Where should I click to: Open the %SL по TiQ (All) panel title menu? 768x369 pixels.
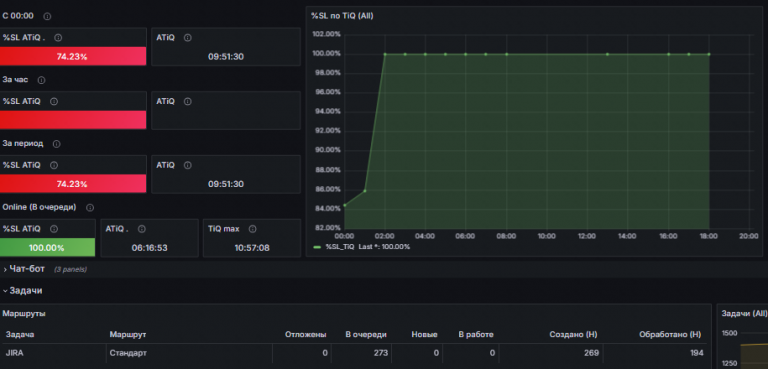(342, 16)
